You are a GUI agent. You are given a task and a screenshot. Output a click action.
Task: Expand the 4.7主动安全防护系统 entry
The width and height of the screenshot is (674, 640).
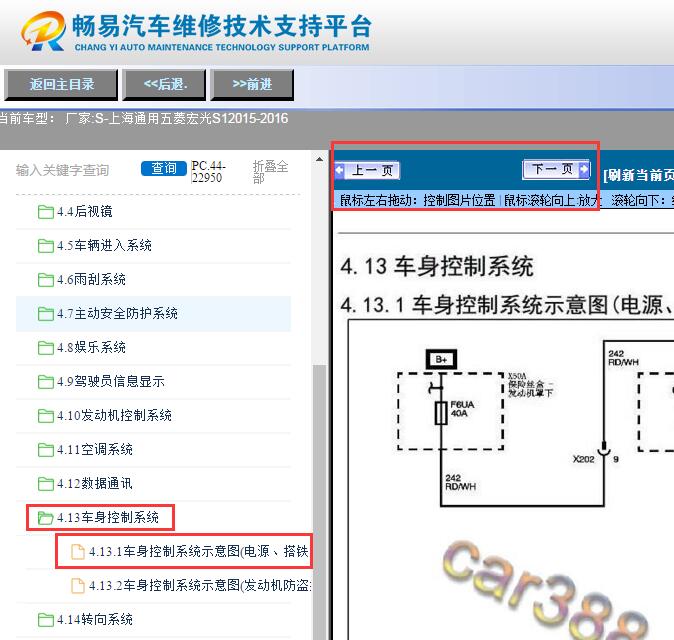(x=117, y=313)
